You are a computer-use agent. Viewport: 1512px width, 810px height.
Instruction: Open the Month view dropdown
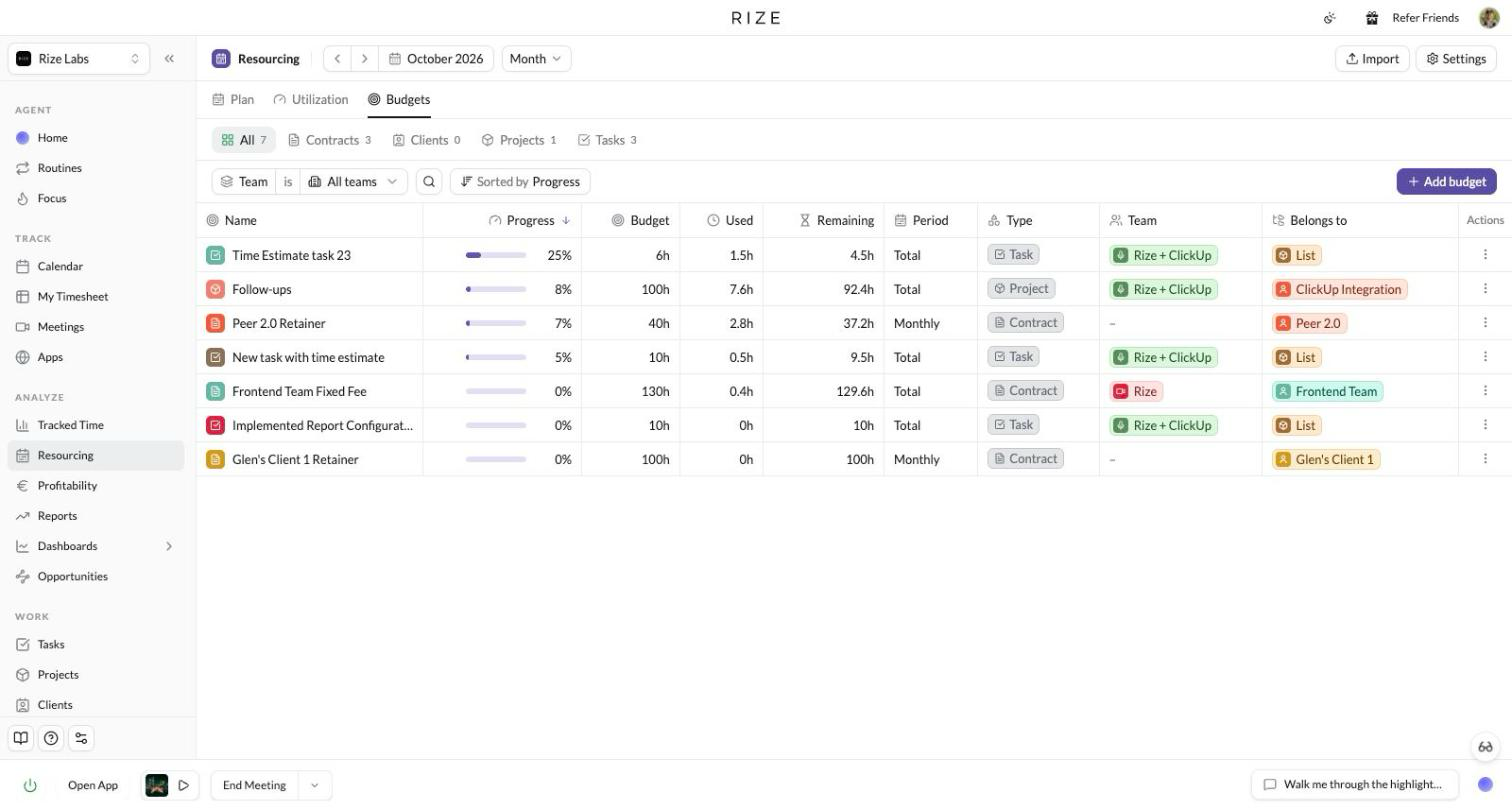pos(536,59)
